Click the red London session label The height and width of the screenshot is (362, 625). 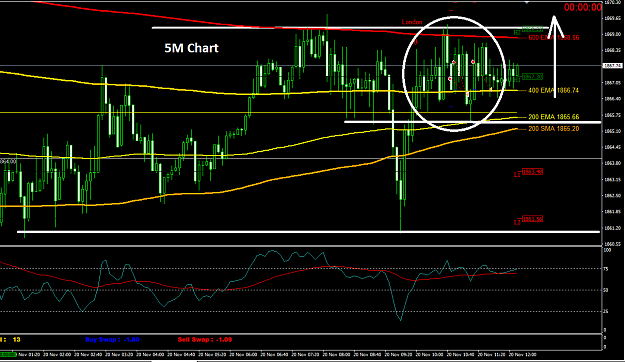tap(412, 22)
